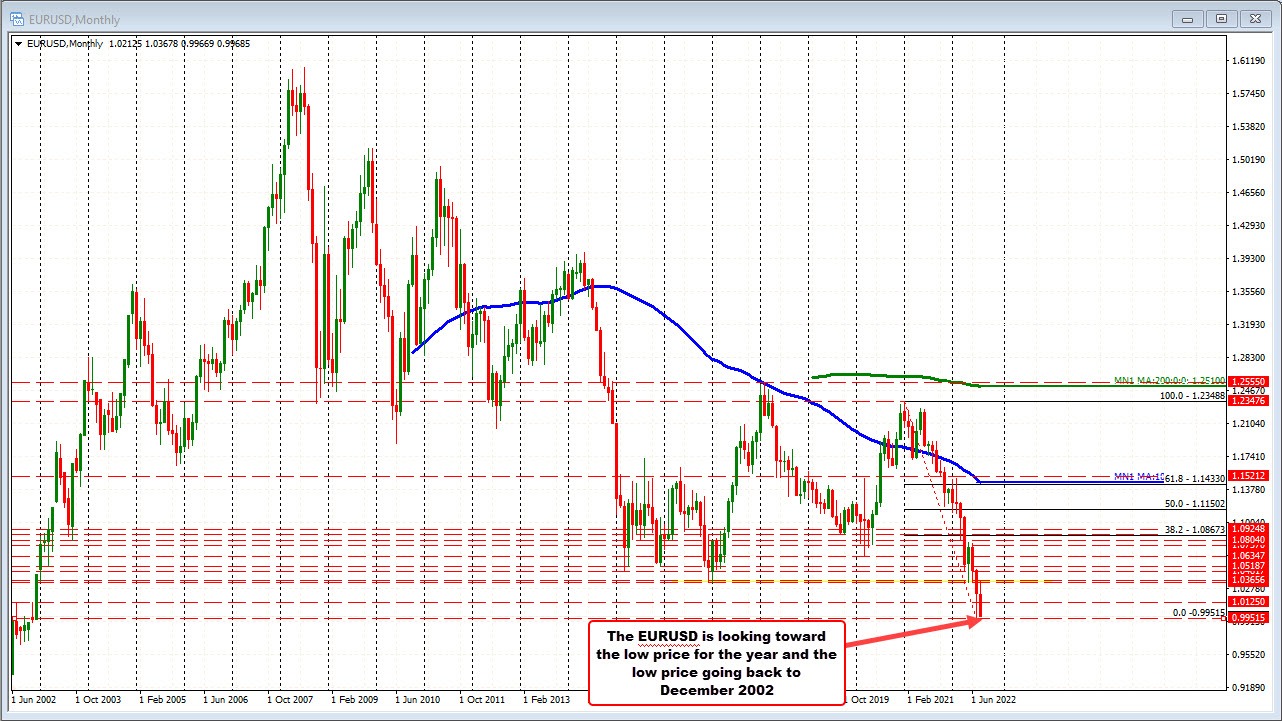Click the 1 Feb 2021 date on time axis
The width and height of the screenshot is (1282, 721).
(931, 700)
